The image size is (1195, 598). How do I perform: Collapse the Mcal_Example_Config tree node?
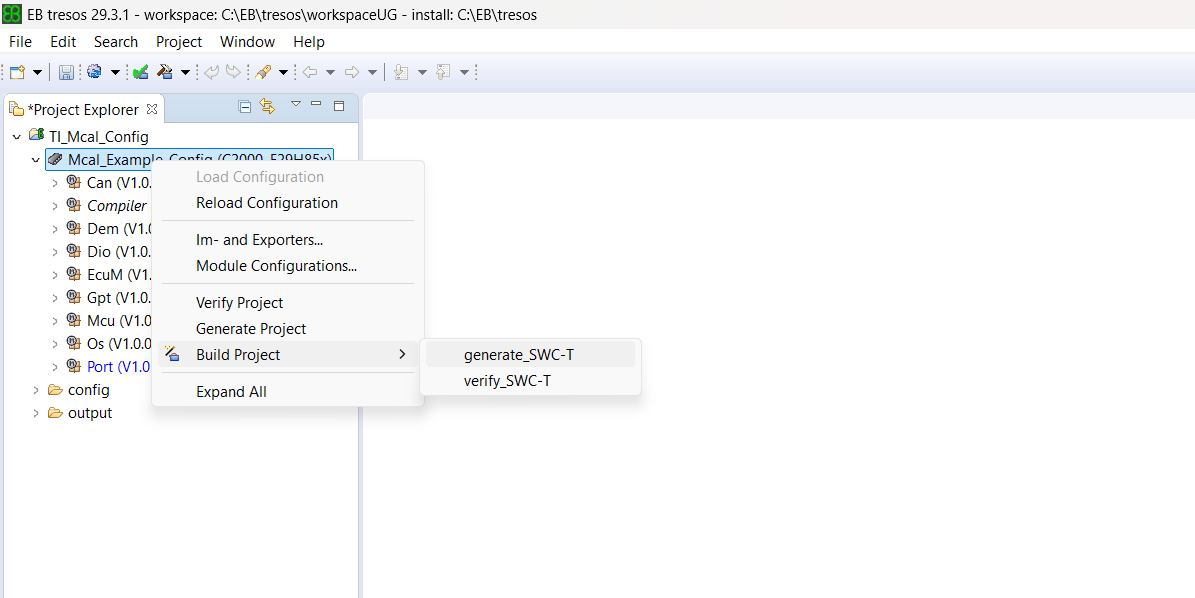click(x=36, y=159)
